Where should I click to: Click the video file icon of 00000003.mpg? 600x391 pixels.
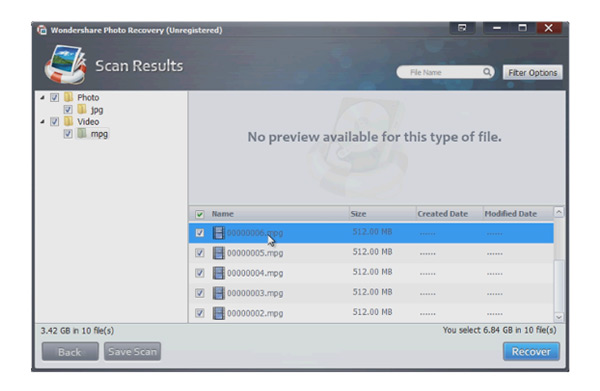pyautogui.click(x=218, y=293)
